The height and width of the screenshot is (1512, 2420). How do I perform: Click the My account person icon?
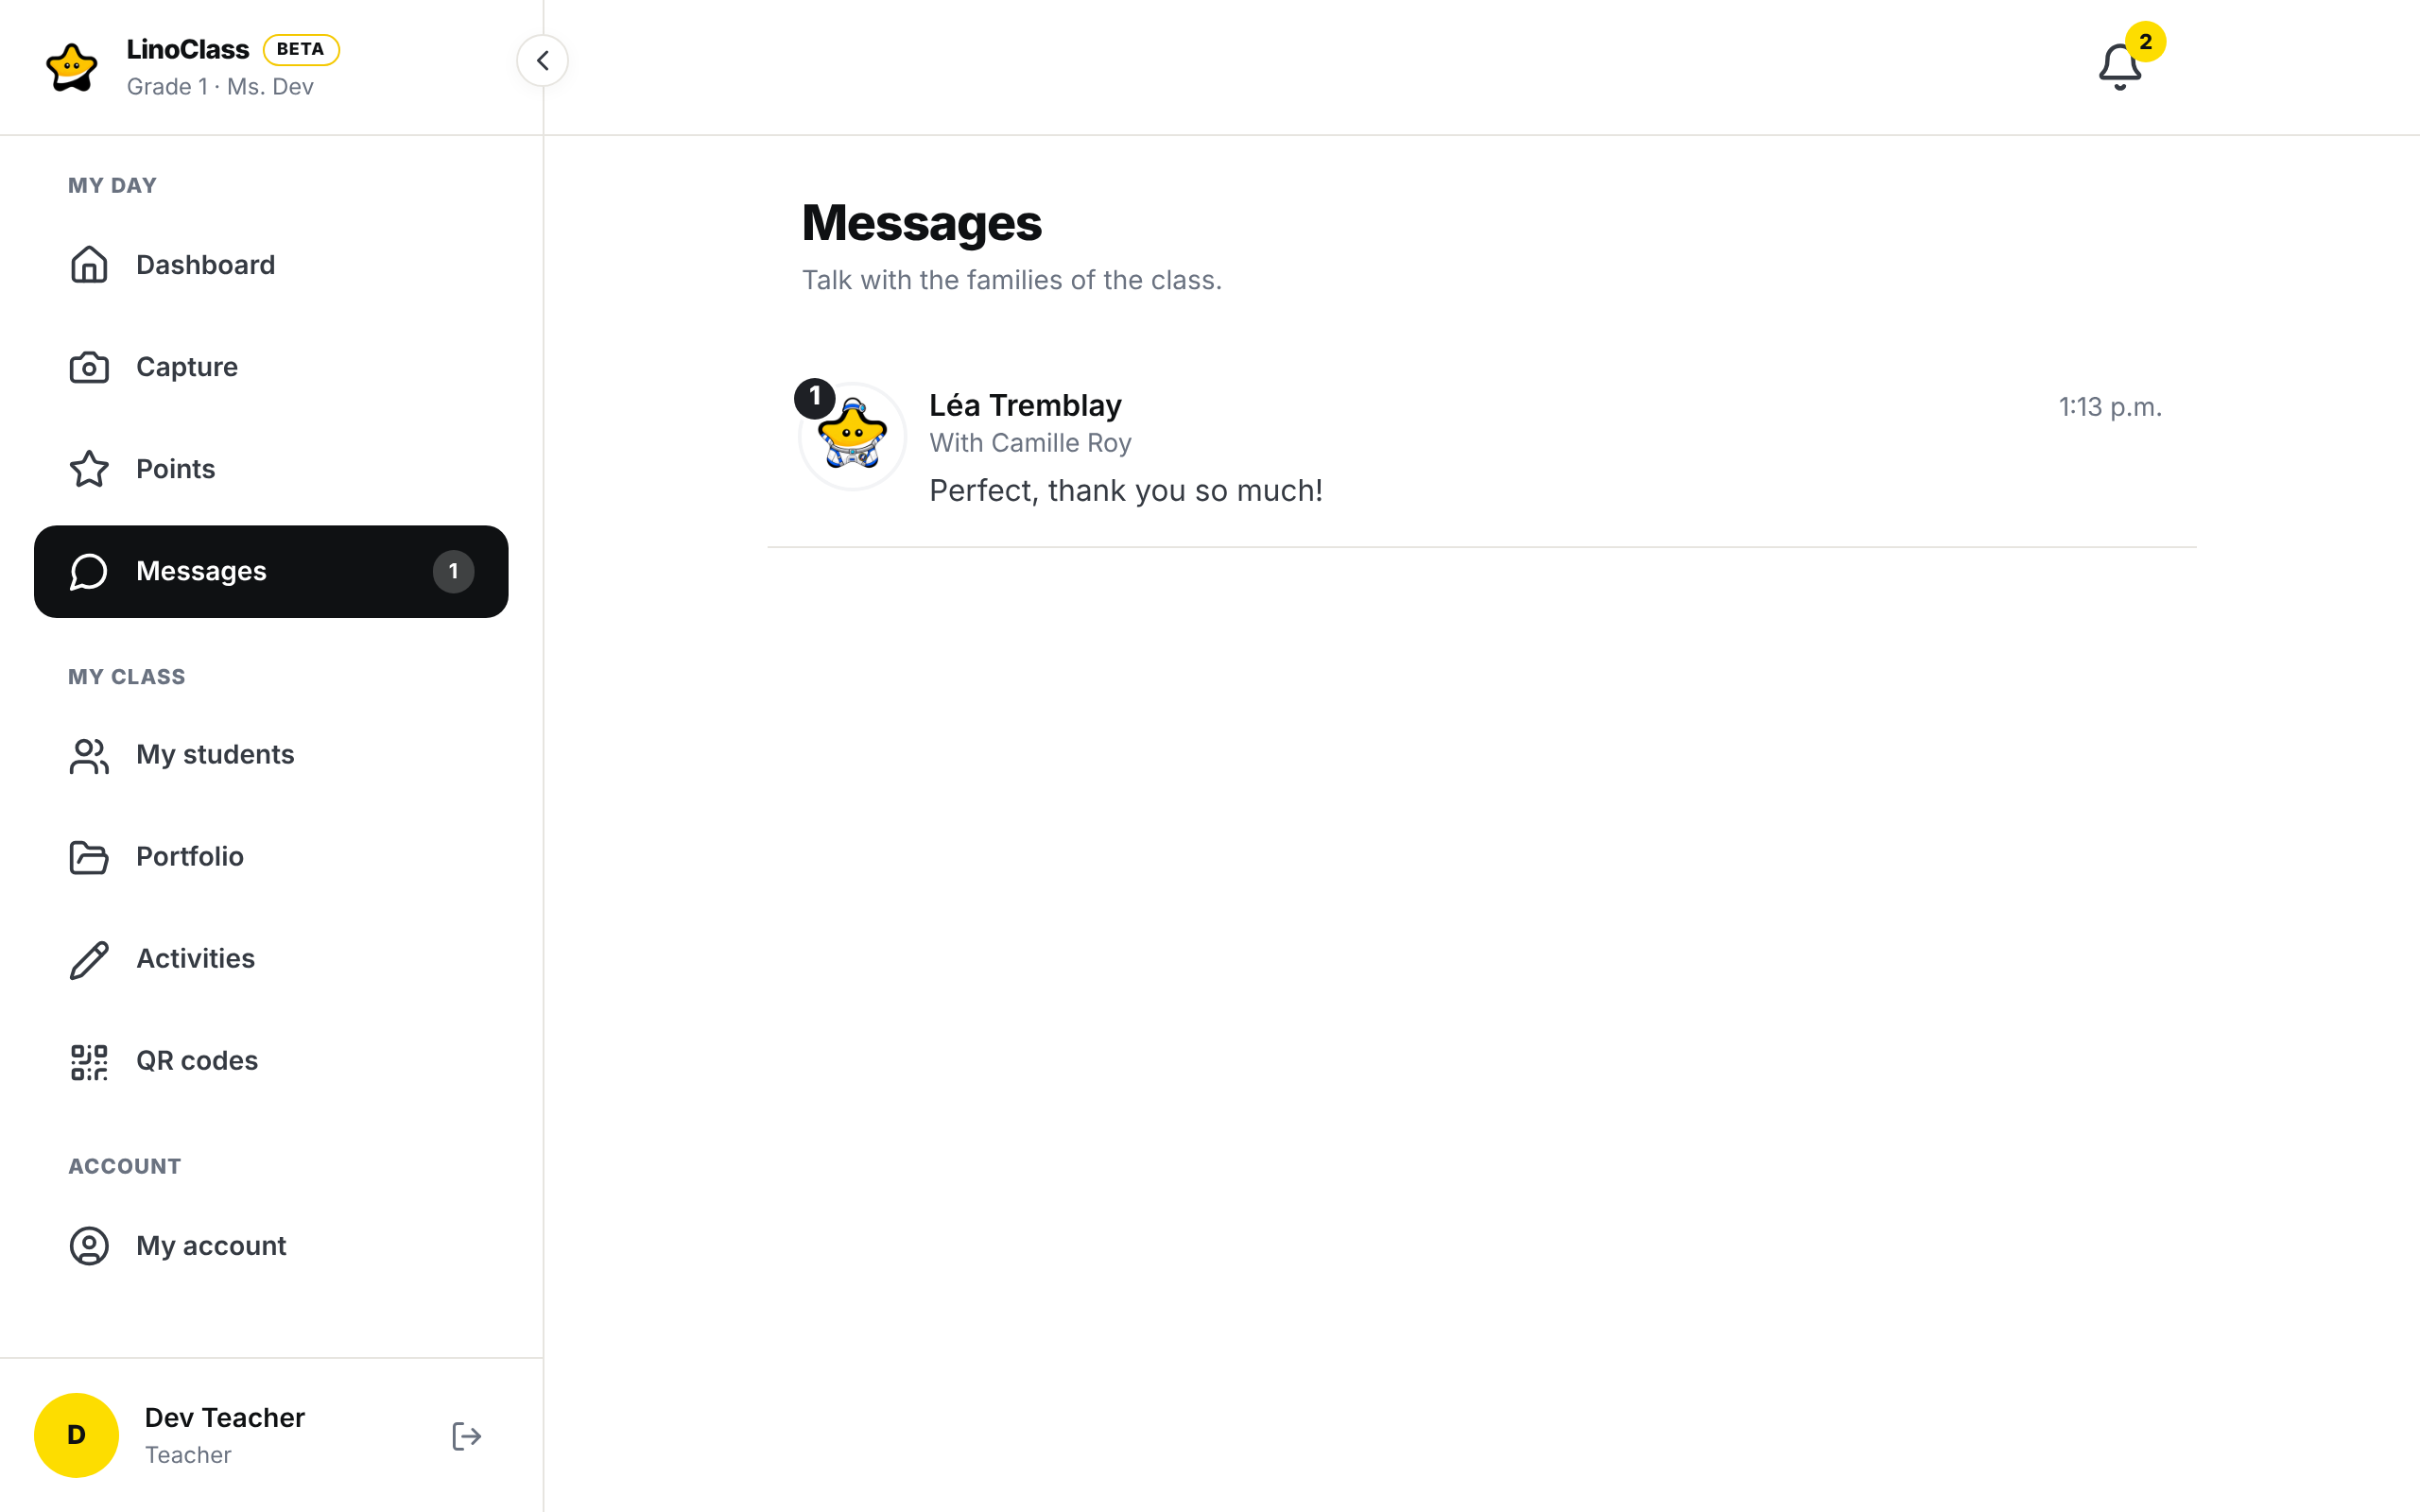click(89, 1246)
